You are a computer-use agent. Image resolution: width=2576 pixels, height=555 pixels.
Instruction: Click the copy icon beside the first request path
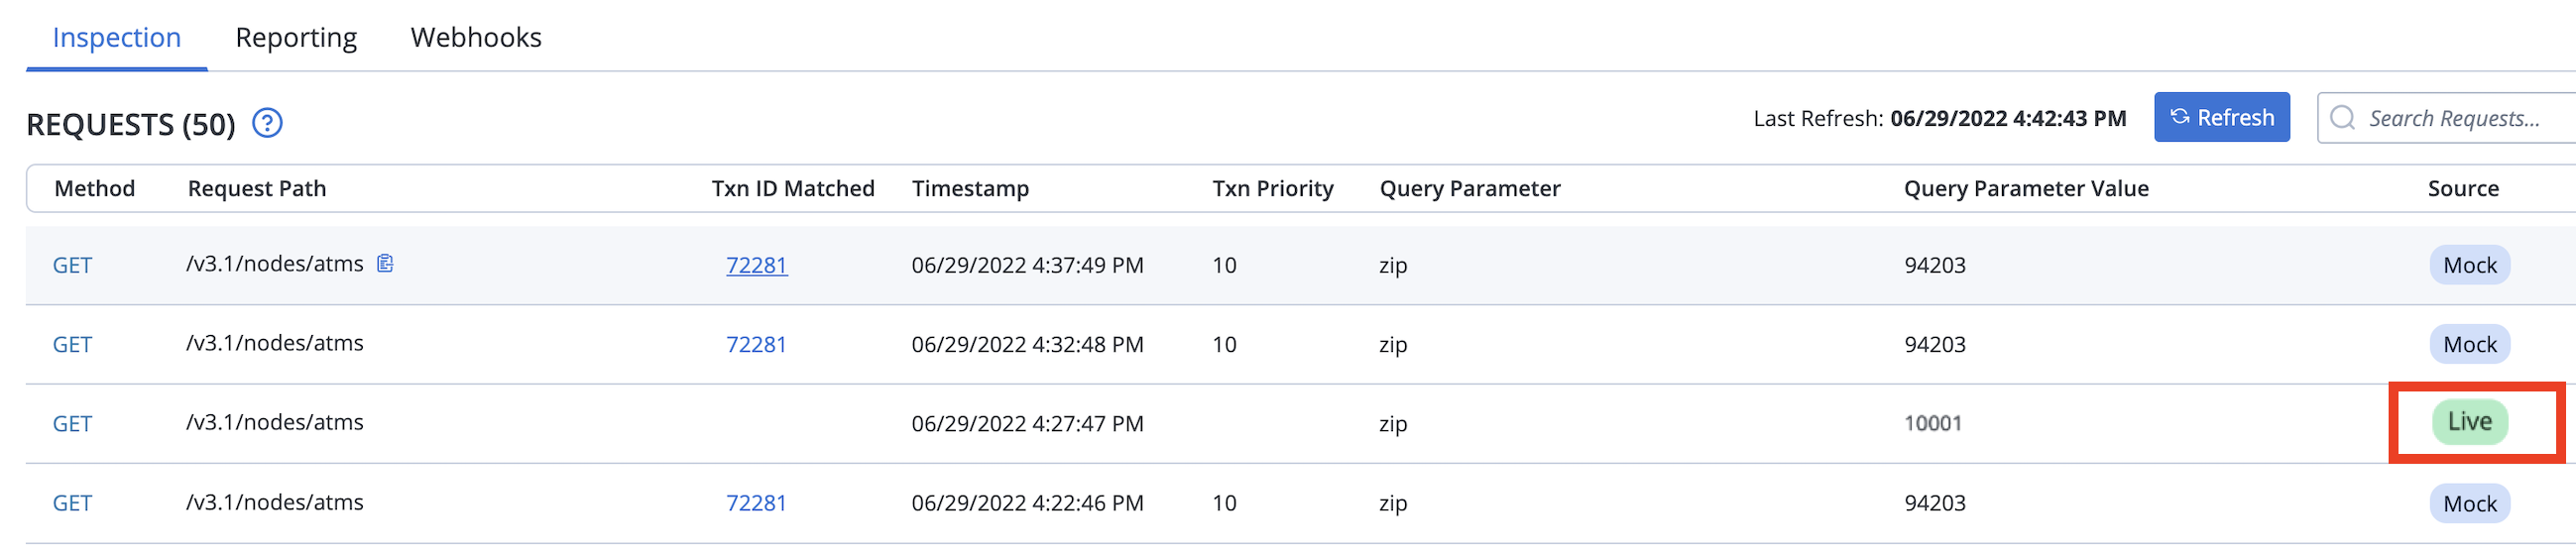pyautogui.click(x=385, y=263)
